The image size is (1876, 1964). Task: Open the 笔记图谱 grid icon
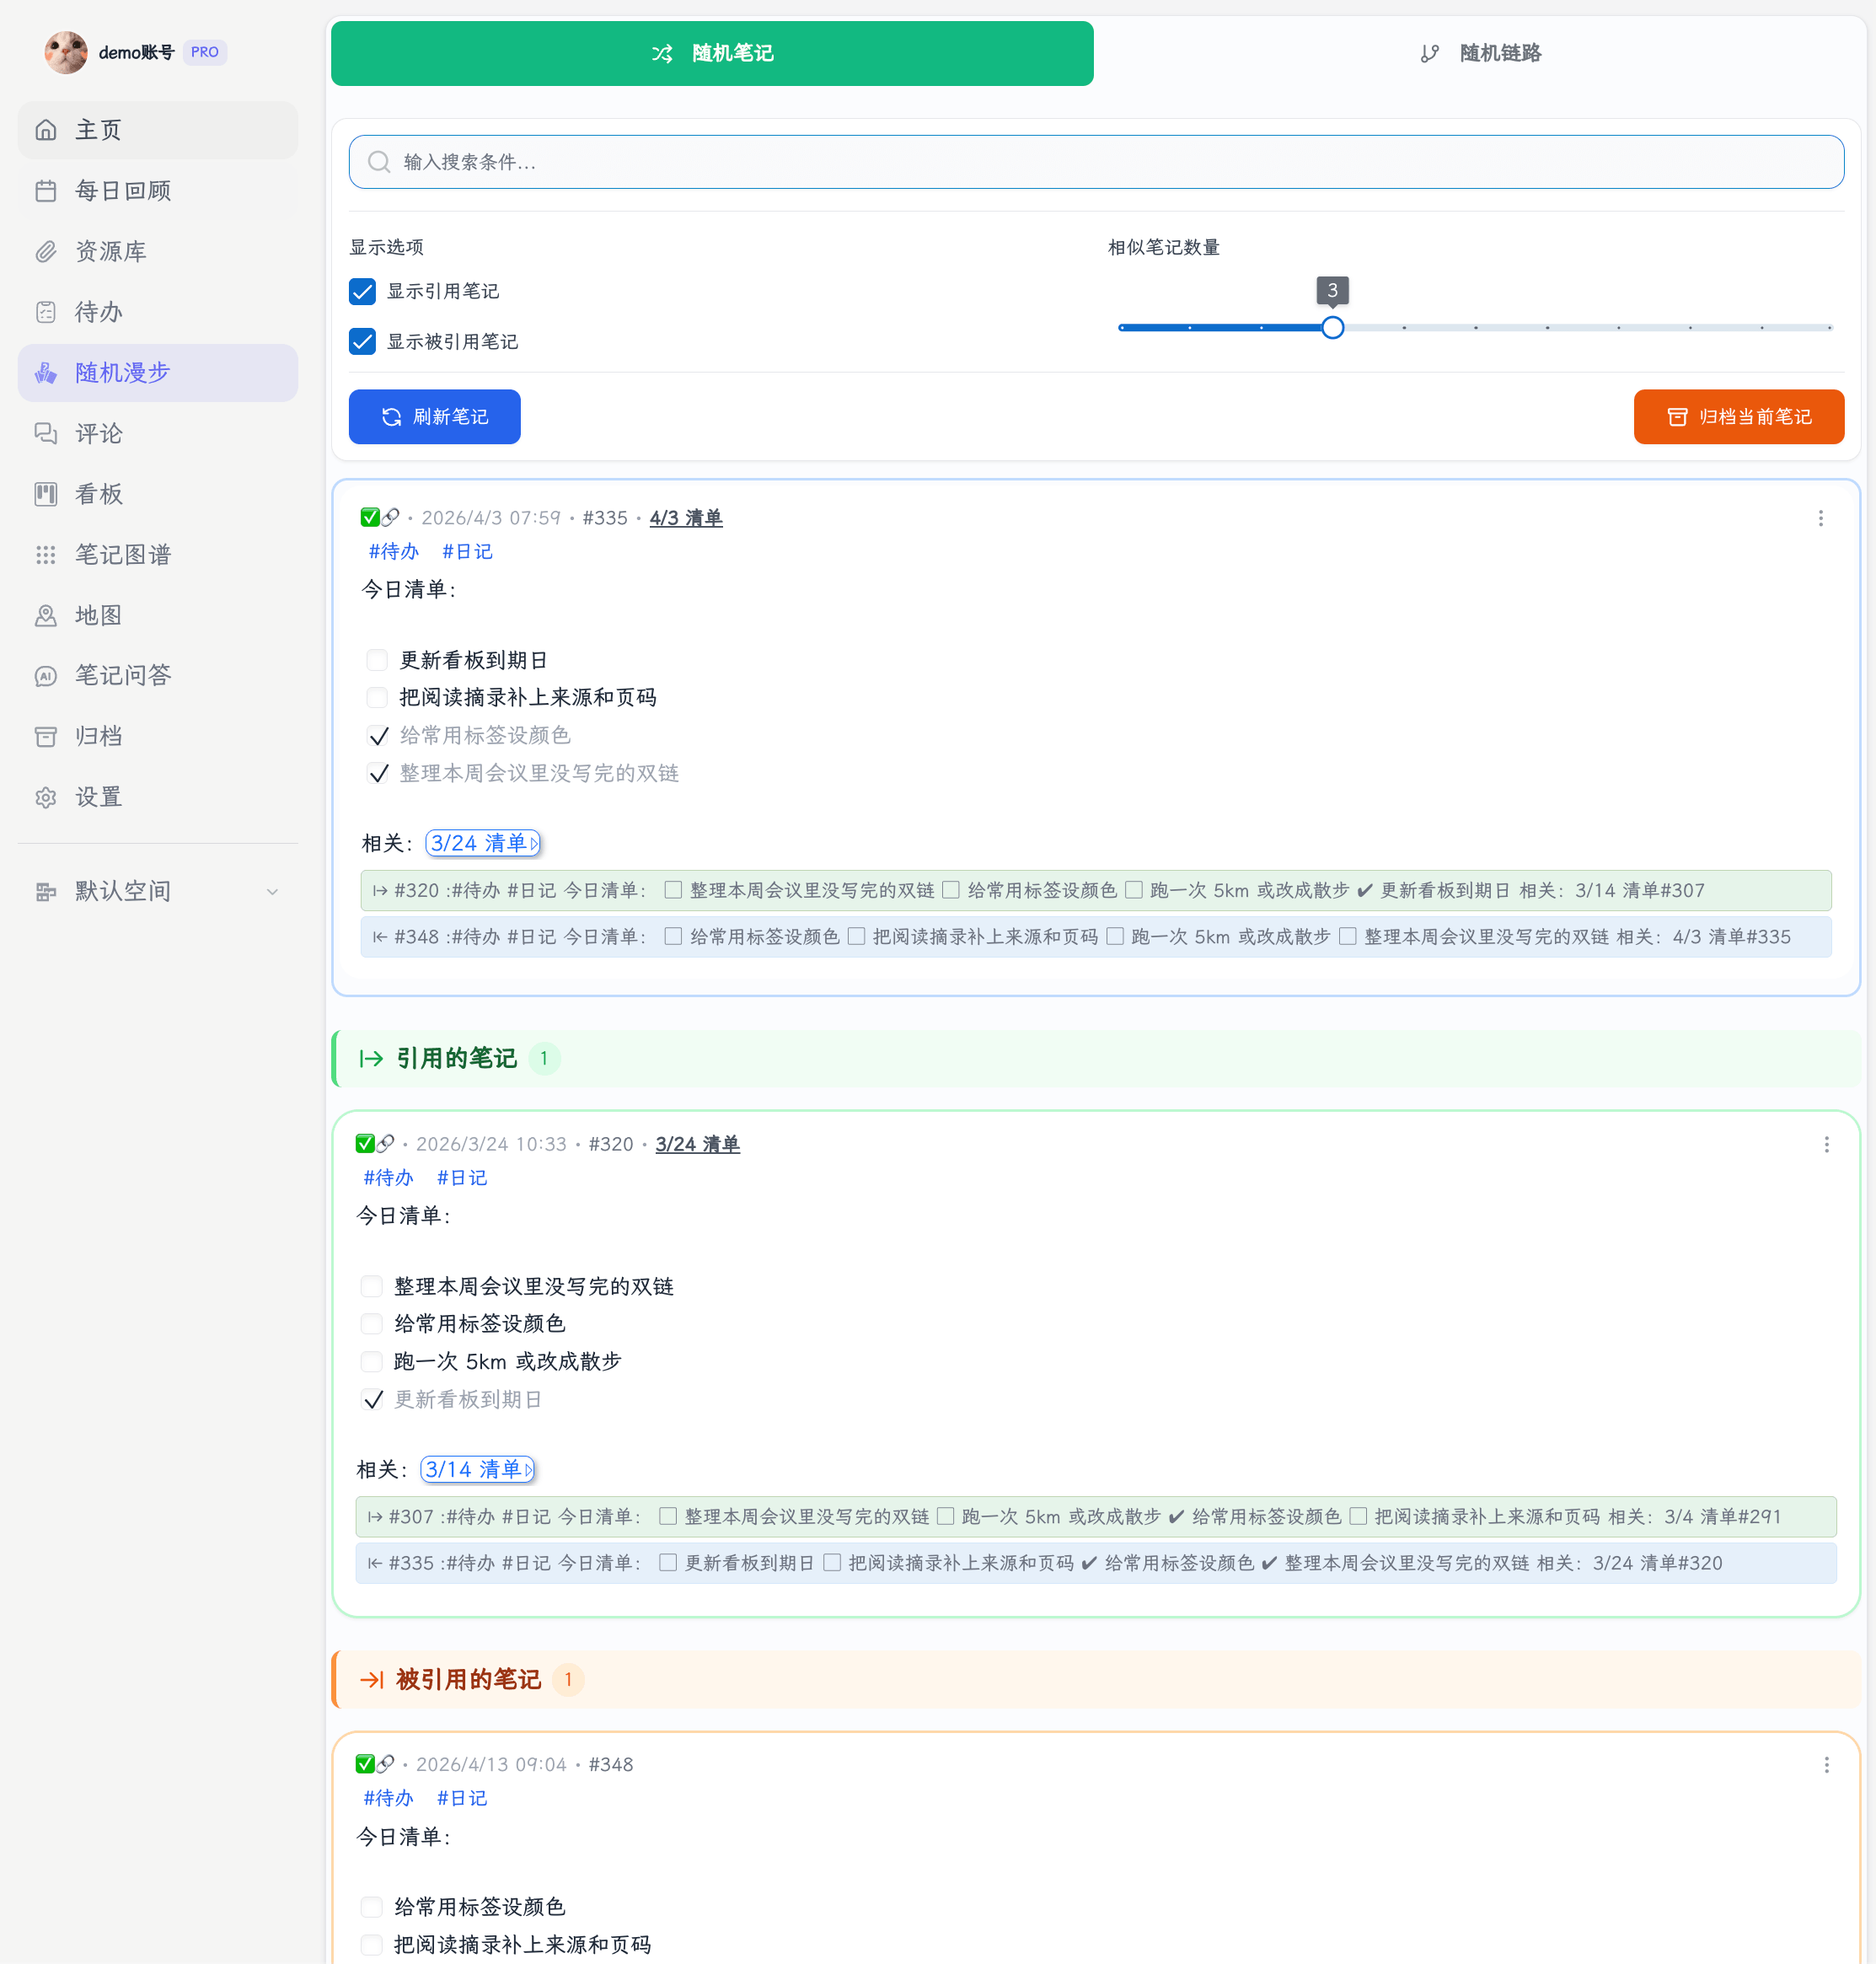pyautogui.click(x=46, y=555)
